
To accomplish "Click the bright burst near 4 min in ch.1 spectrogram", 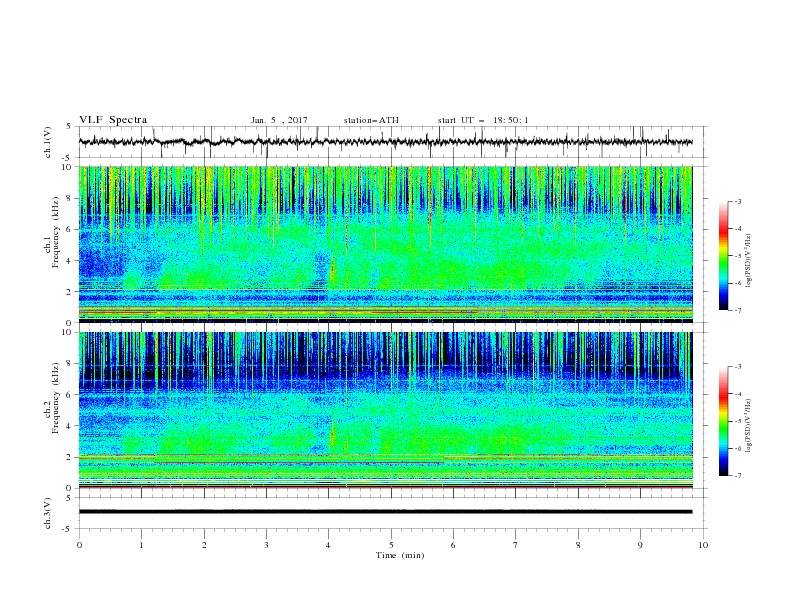I will (x=332, y=270).
